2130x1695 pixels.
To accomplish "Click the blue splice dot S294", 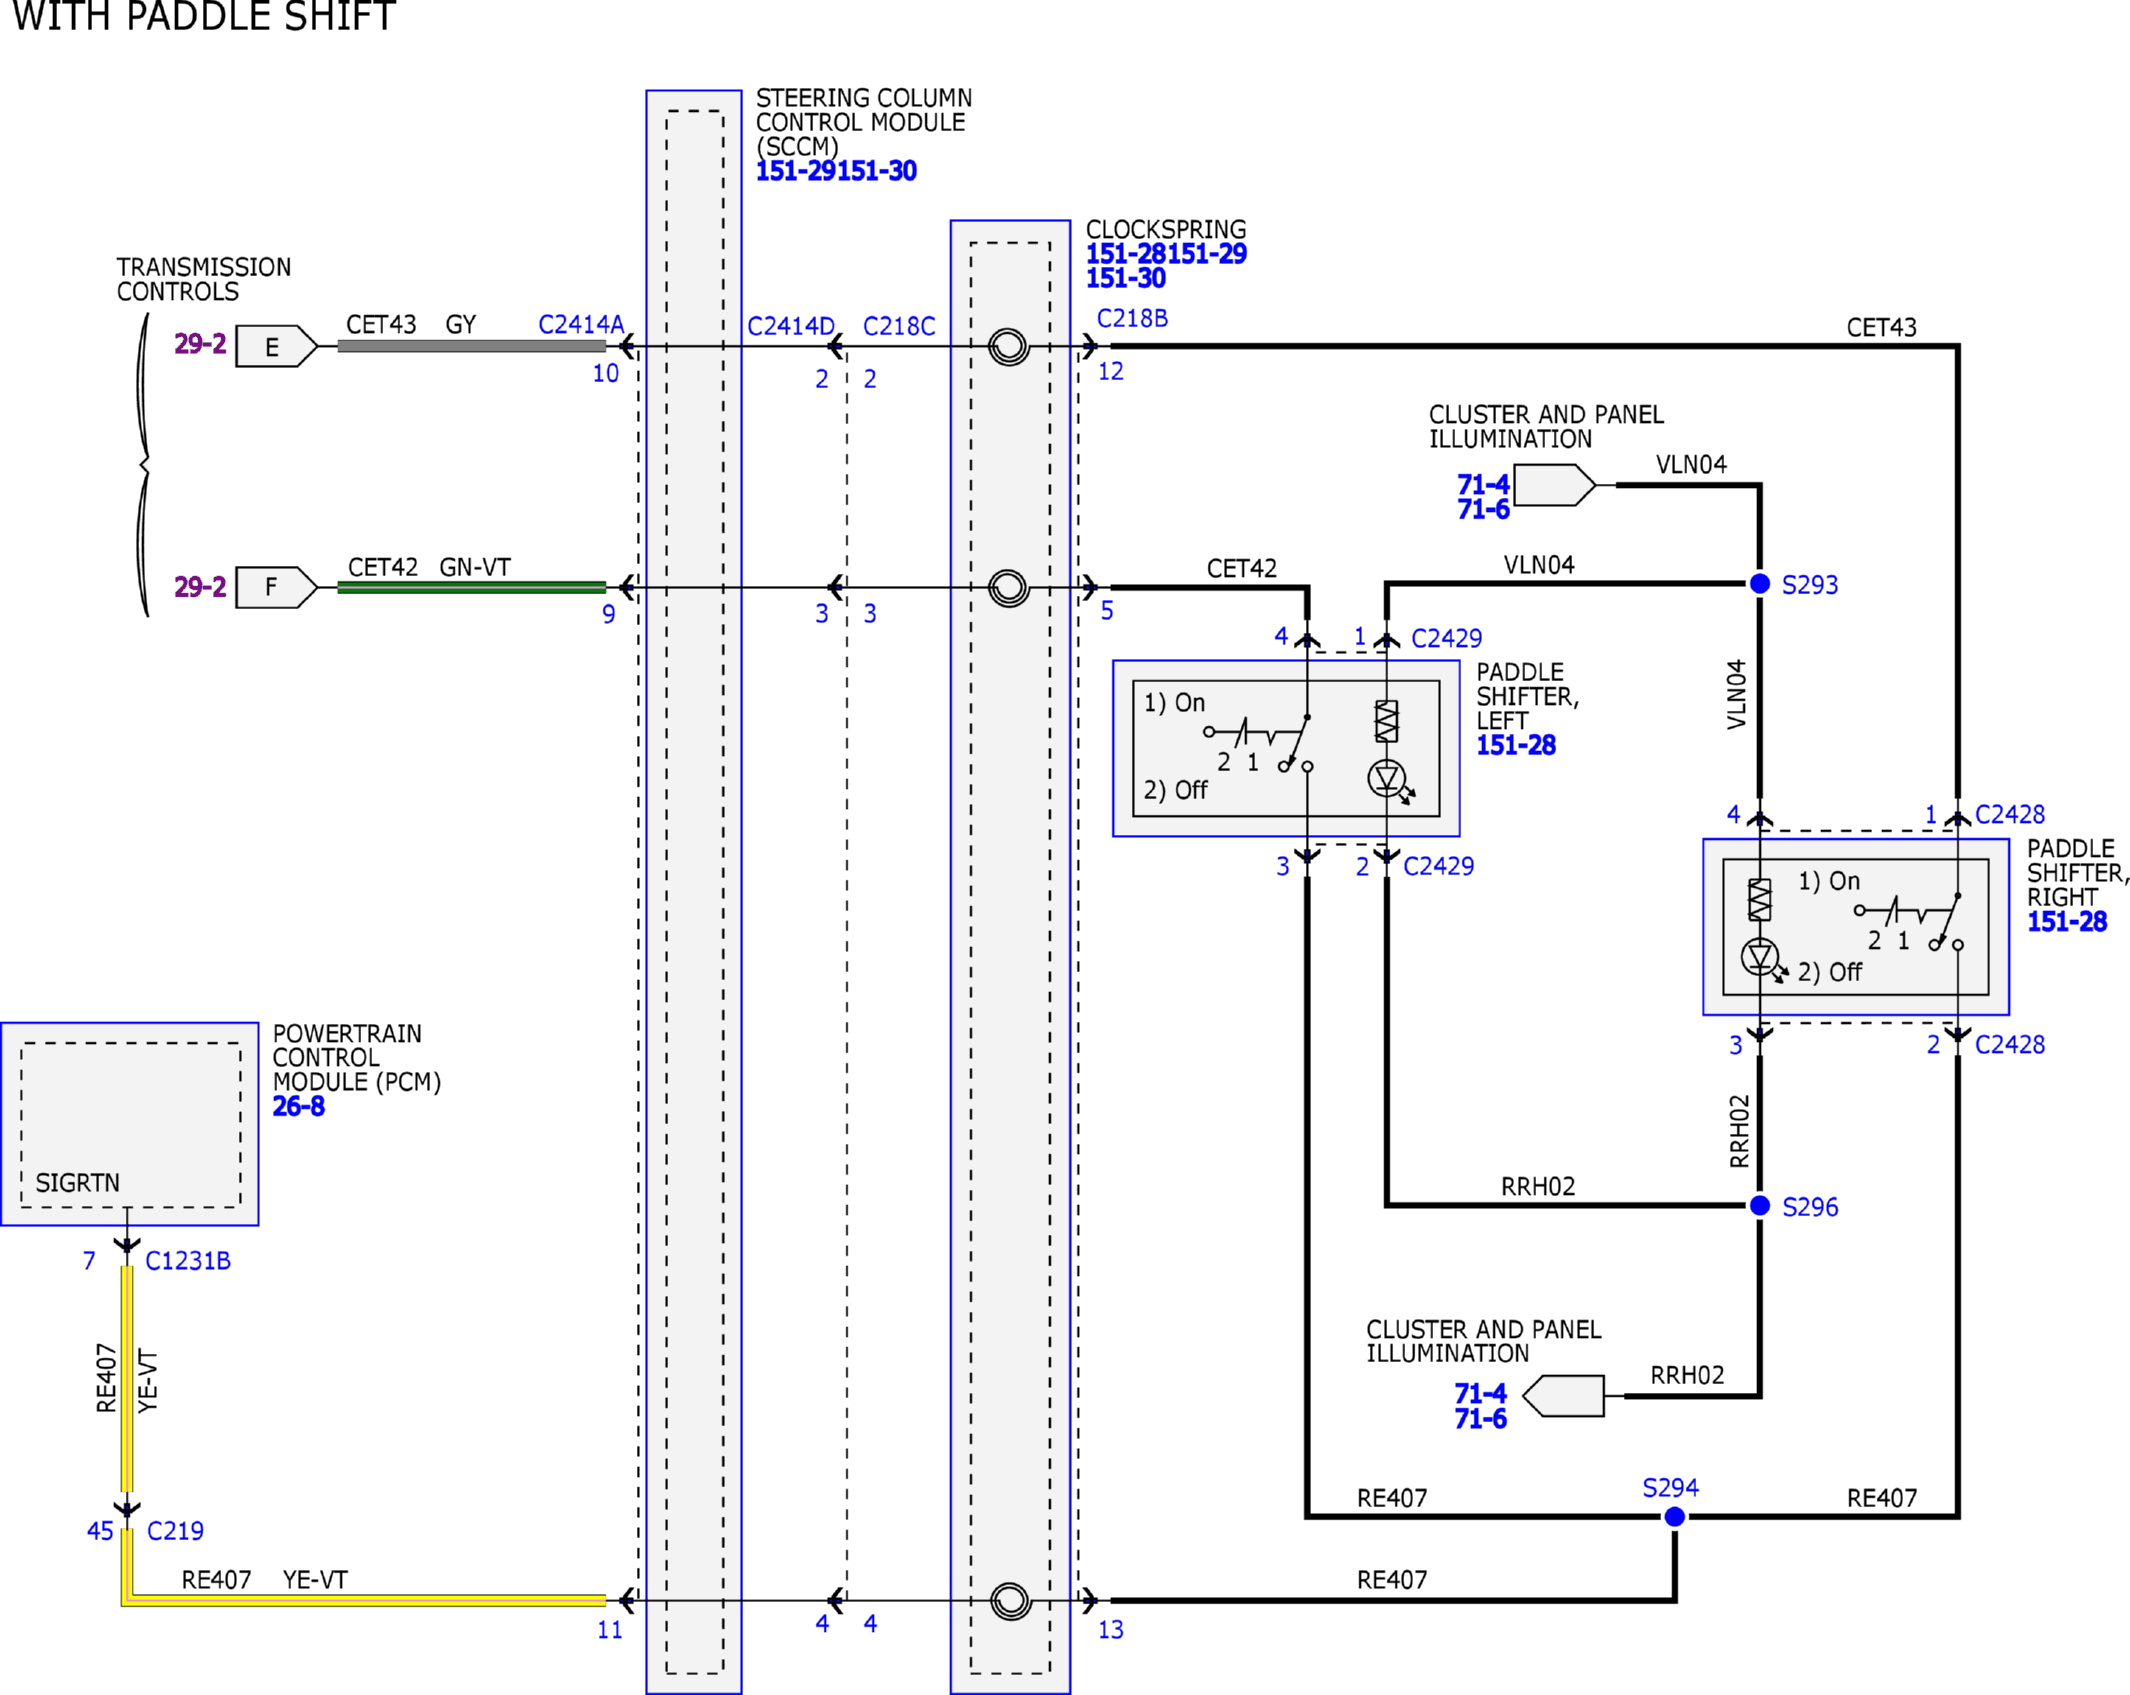I will [x=1675, y=1517].
